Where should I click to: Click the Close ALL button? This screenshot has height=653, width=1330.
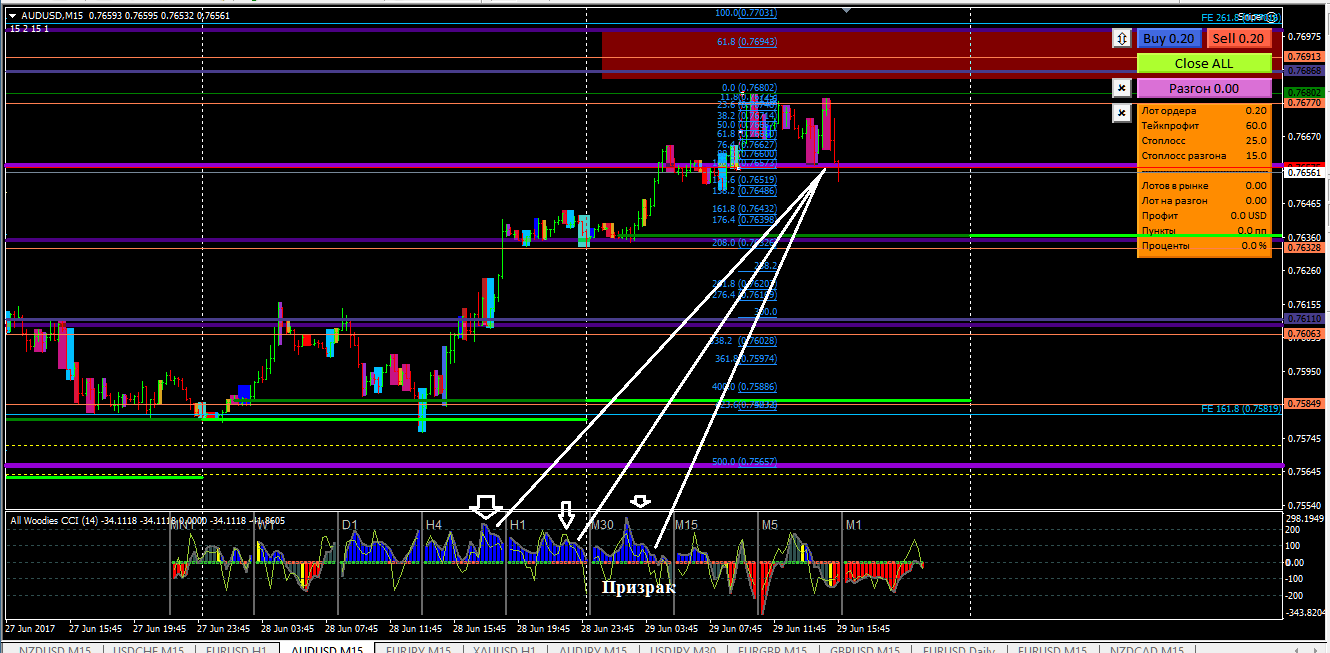(x=1204, y=63)
